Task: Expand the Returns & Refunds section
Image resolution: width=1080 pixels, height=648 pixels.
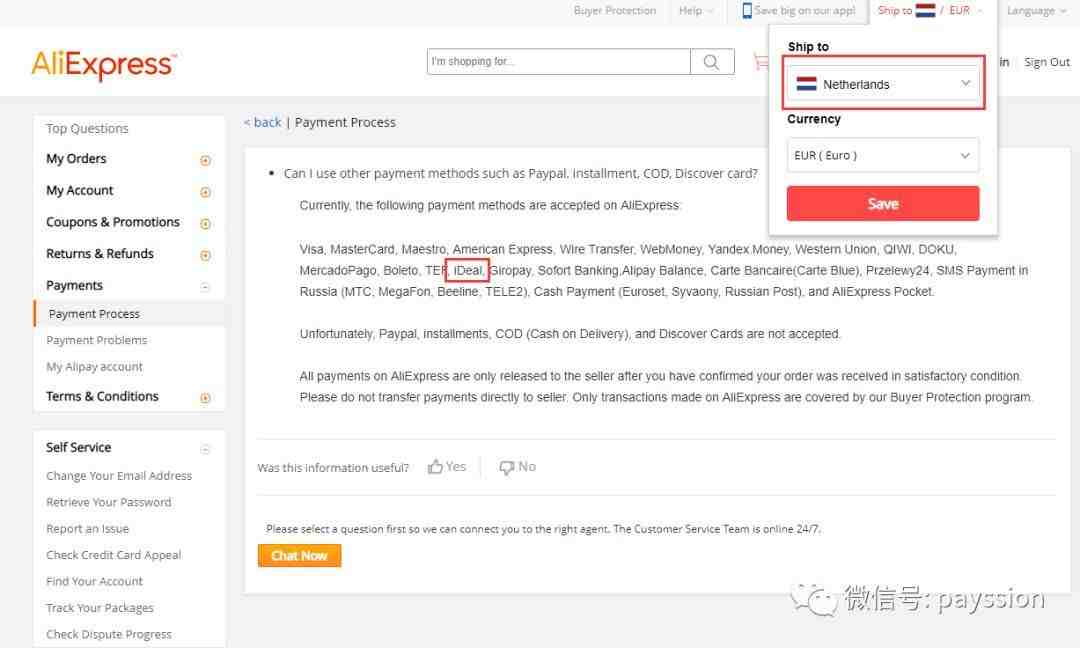Action: pyautogui.click(x=205, y=255)
